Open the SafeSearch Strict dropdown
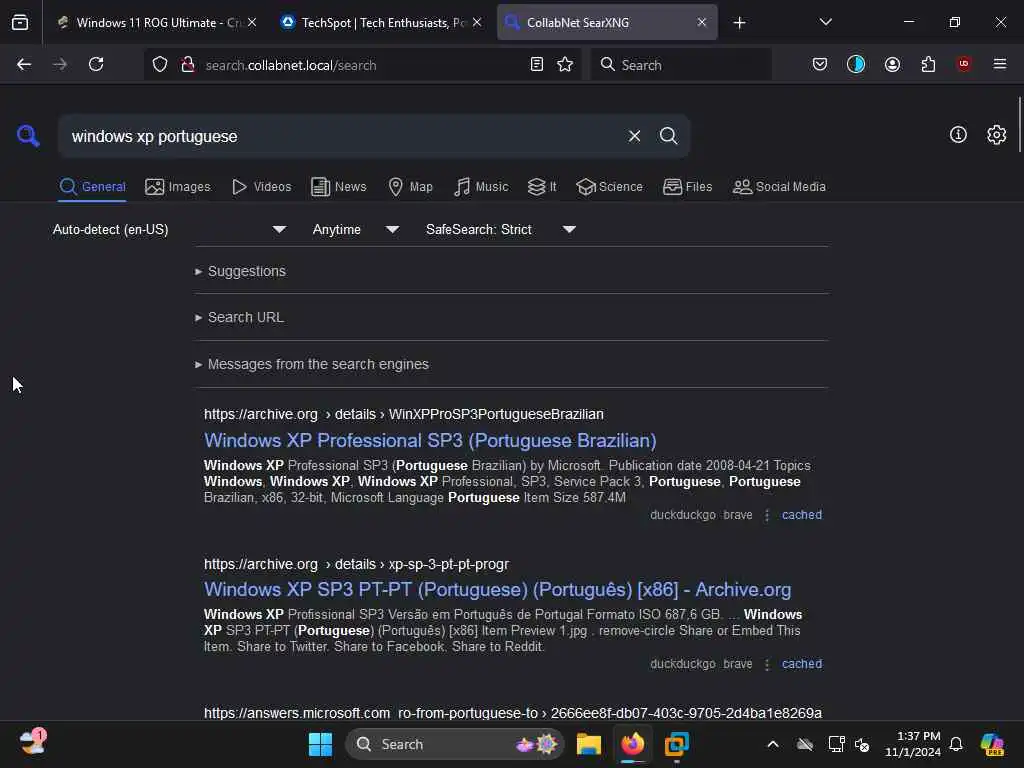The image size is (1024, 768). coord(500,229)
